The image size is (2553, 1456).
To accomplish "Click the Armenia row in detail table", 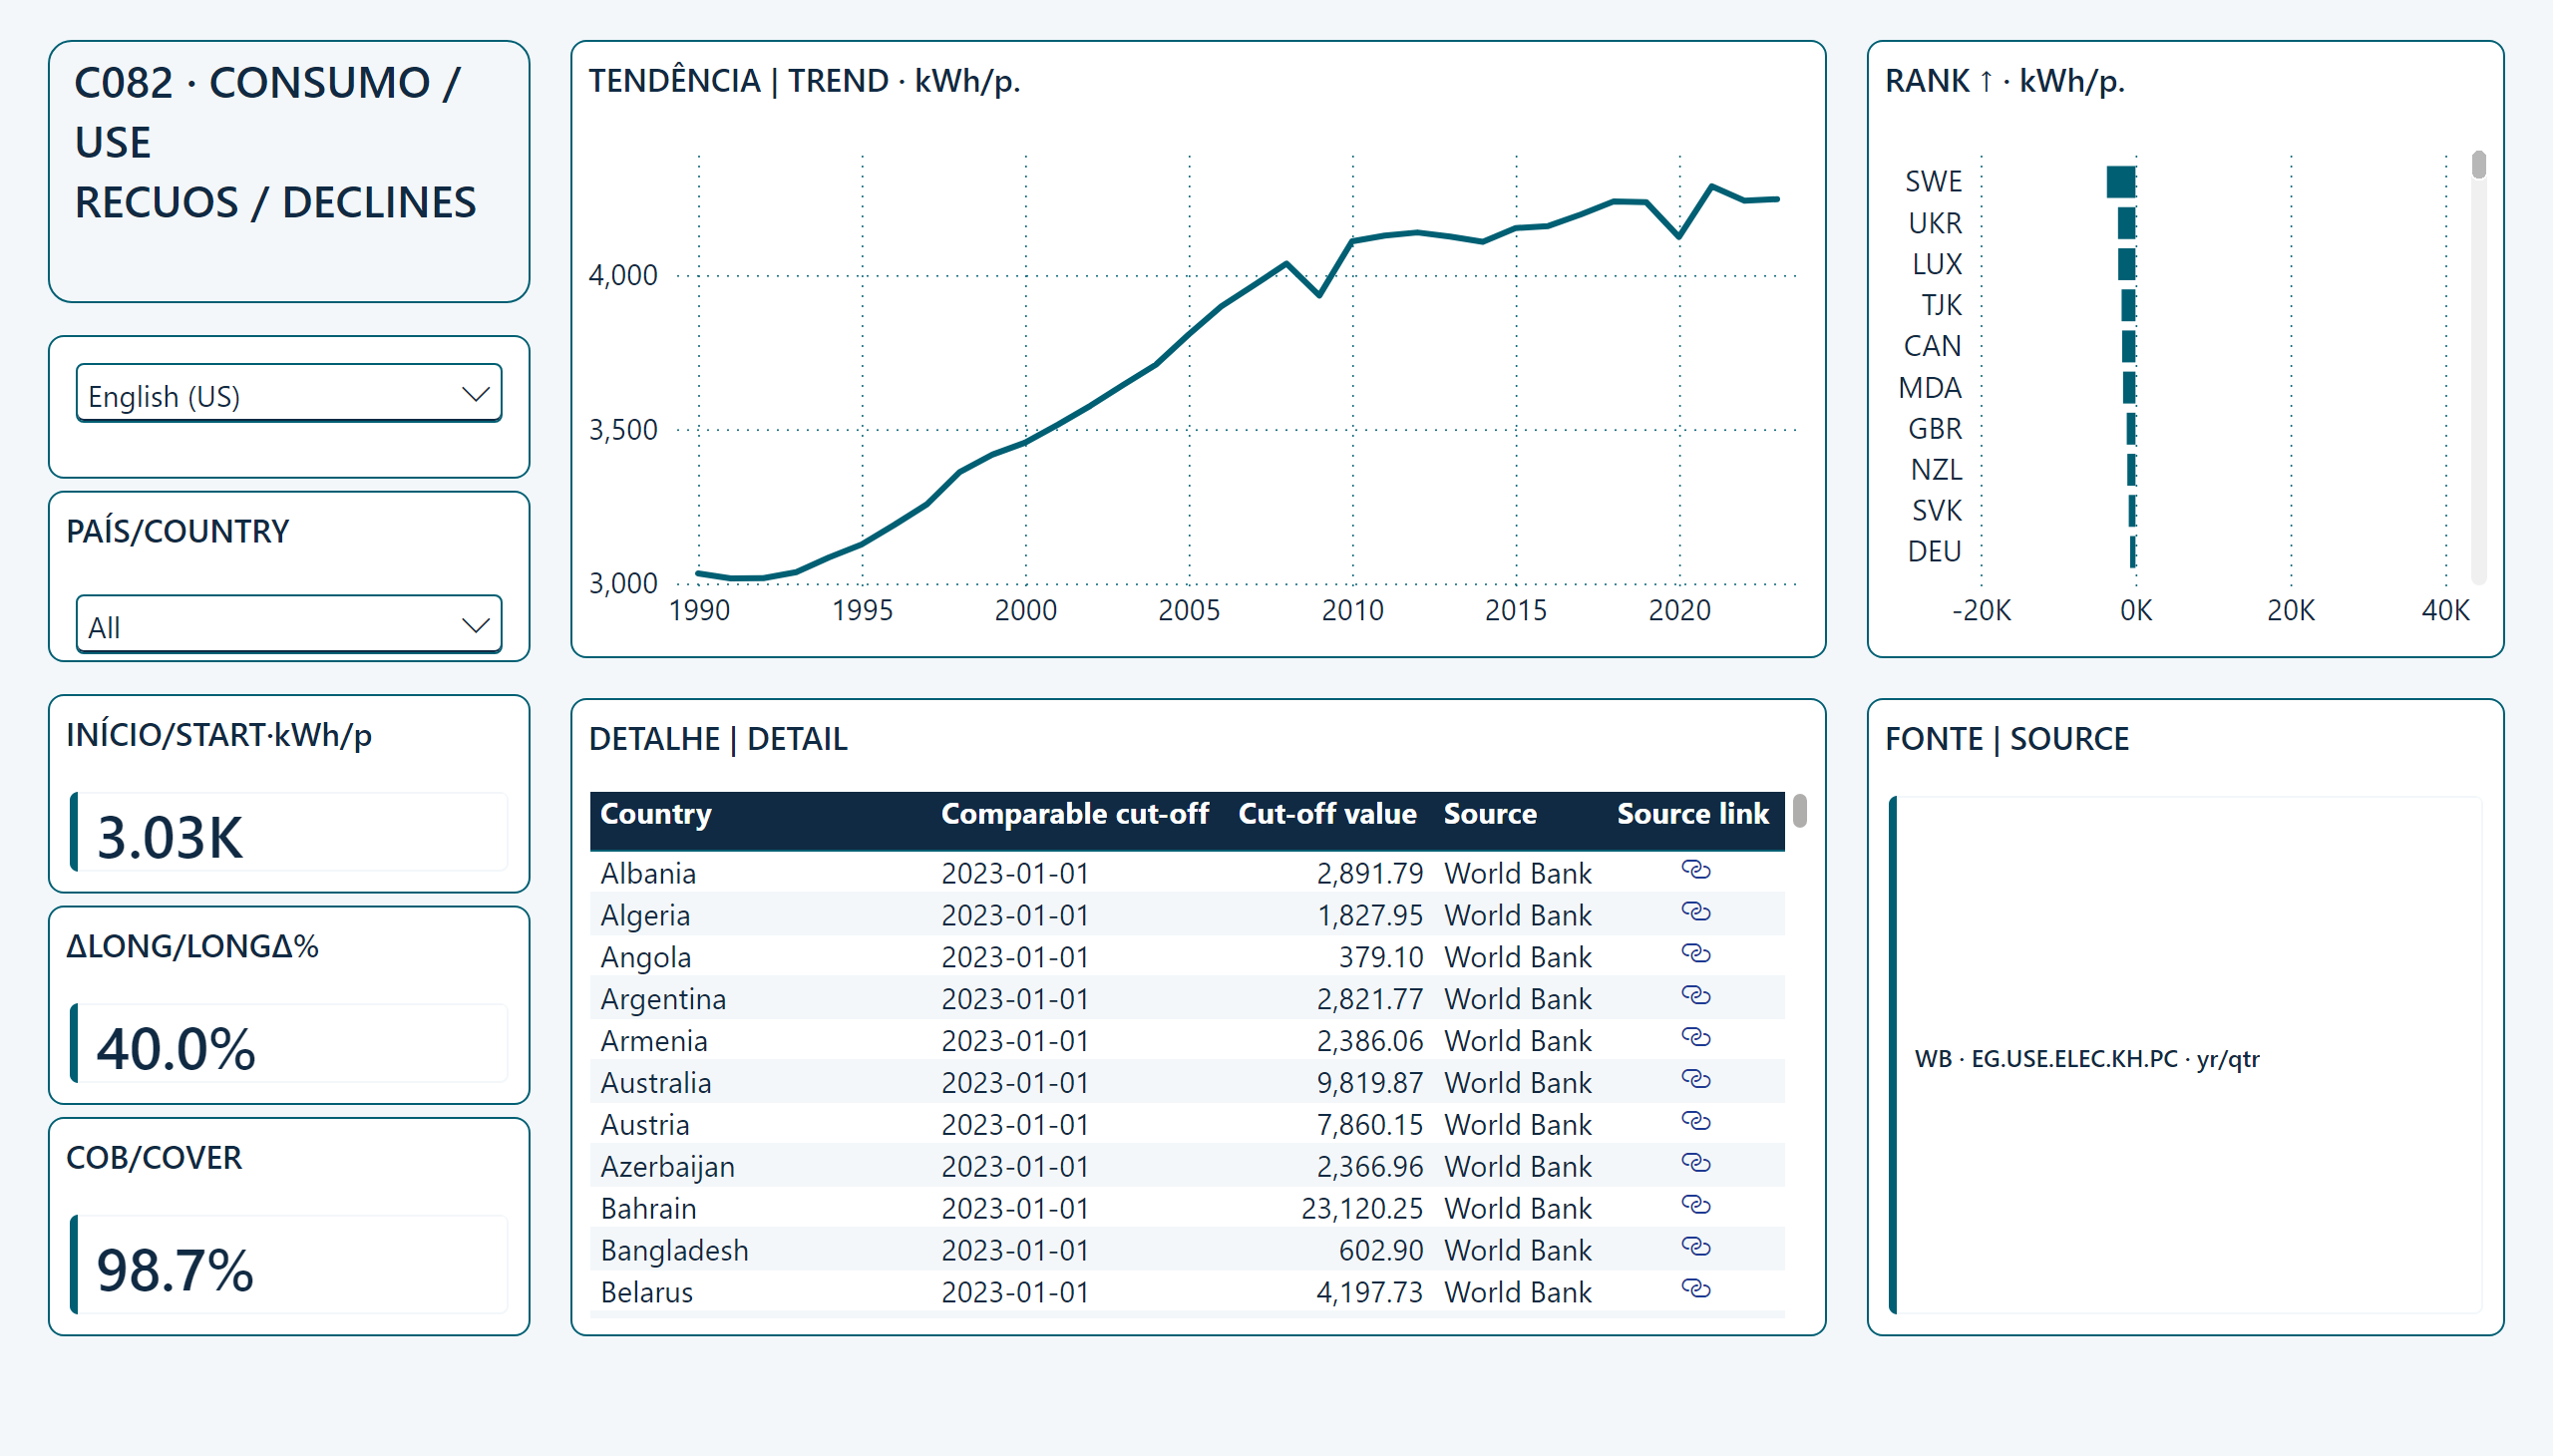I will (x=1186, y=1041).
